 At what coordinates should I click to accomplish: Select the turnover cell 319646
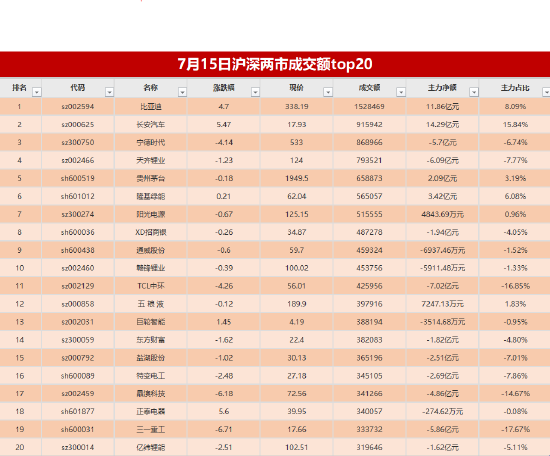tap(369, 447)
